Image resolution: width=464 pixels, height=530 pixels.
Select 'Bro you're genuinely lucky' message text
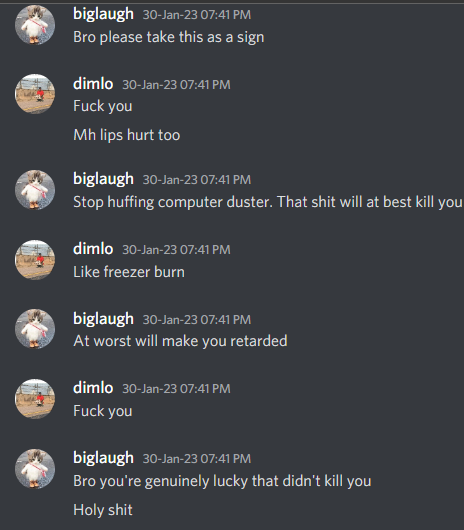222,481
